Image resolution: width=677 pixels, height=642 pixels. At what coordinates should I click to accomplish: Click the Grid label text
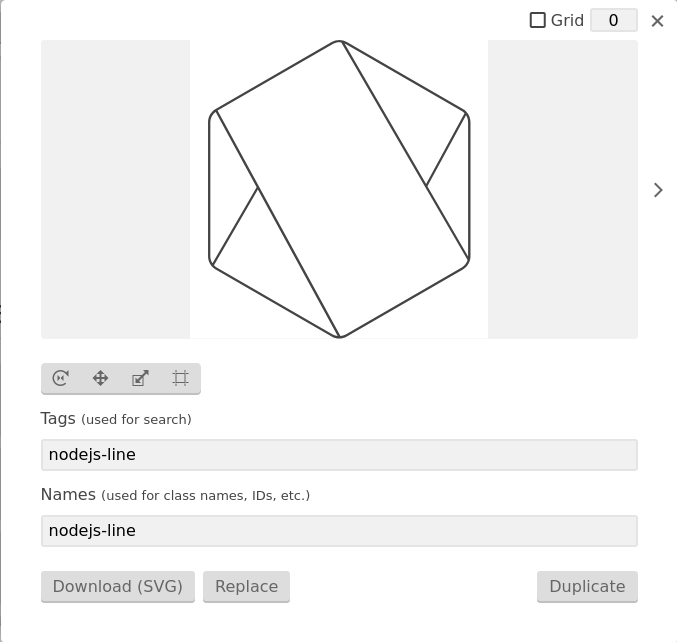tap(567, 20)
